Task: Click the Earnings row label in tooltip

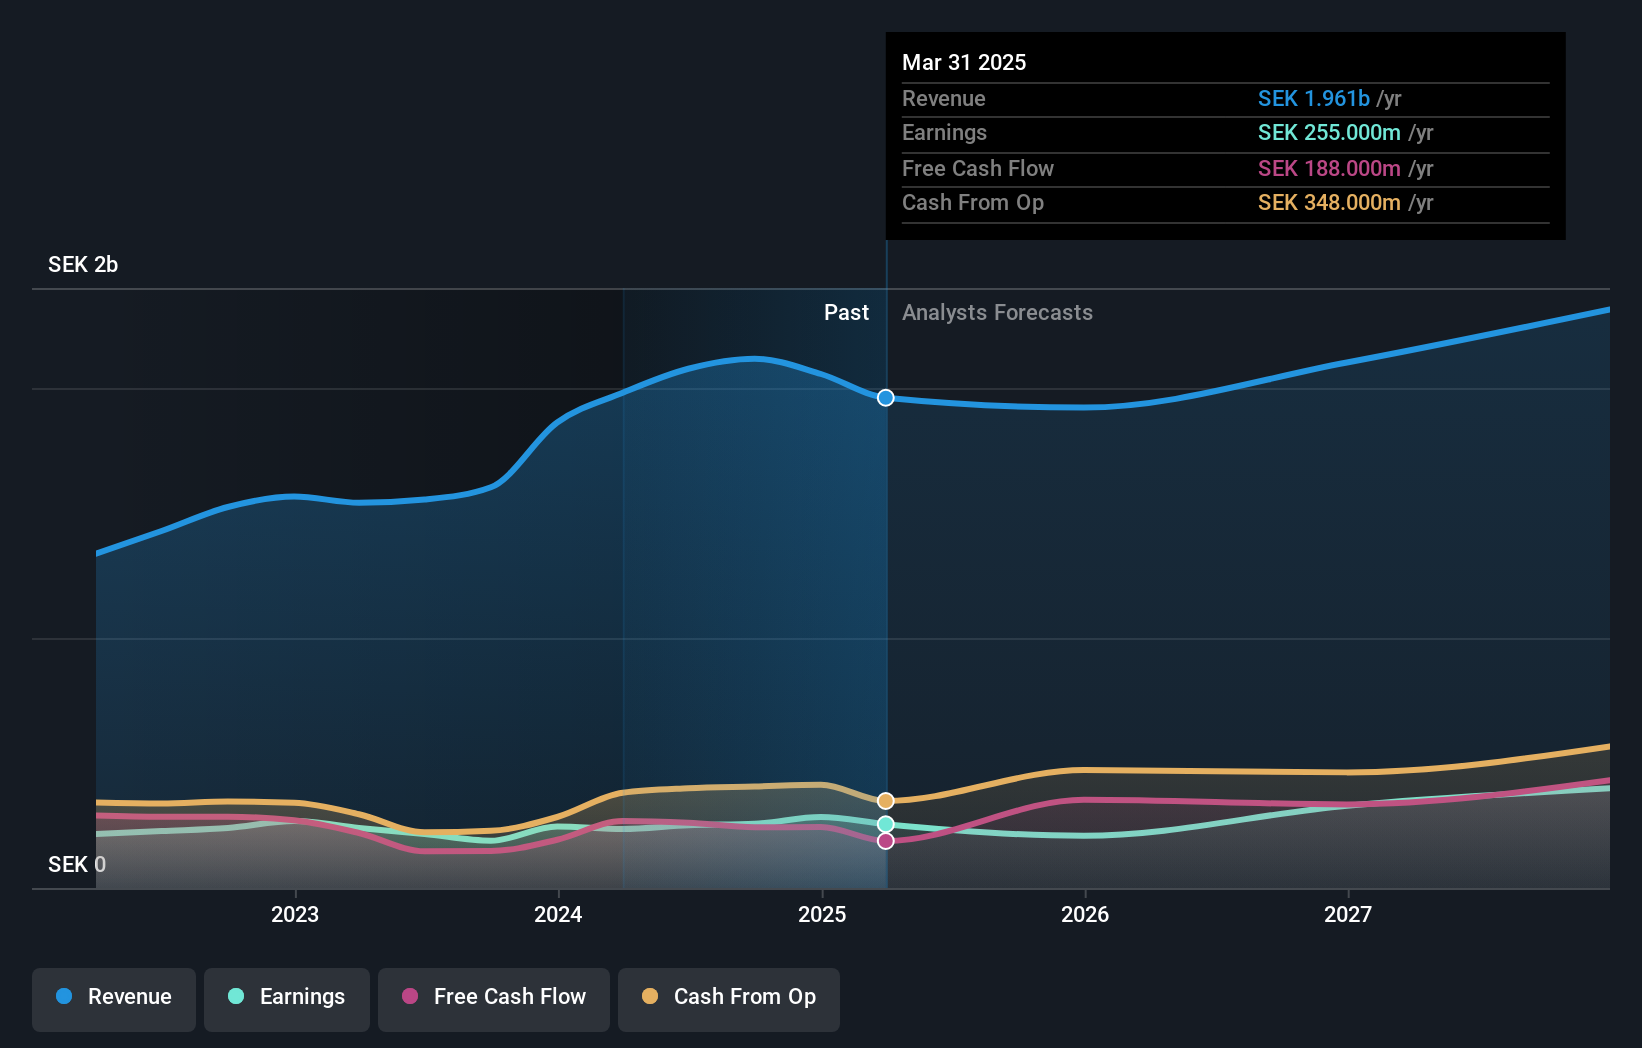Action: pyautogui.click(x=944, y=133)
